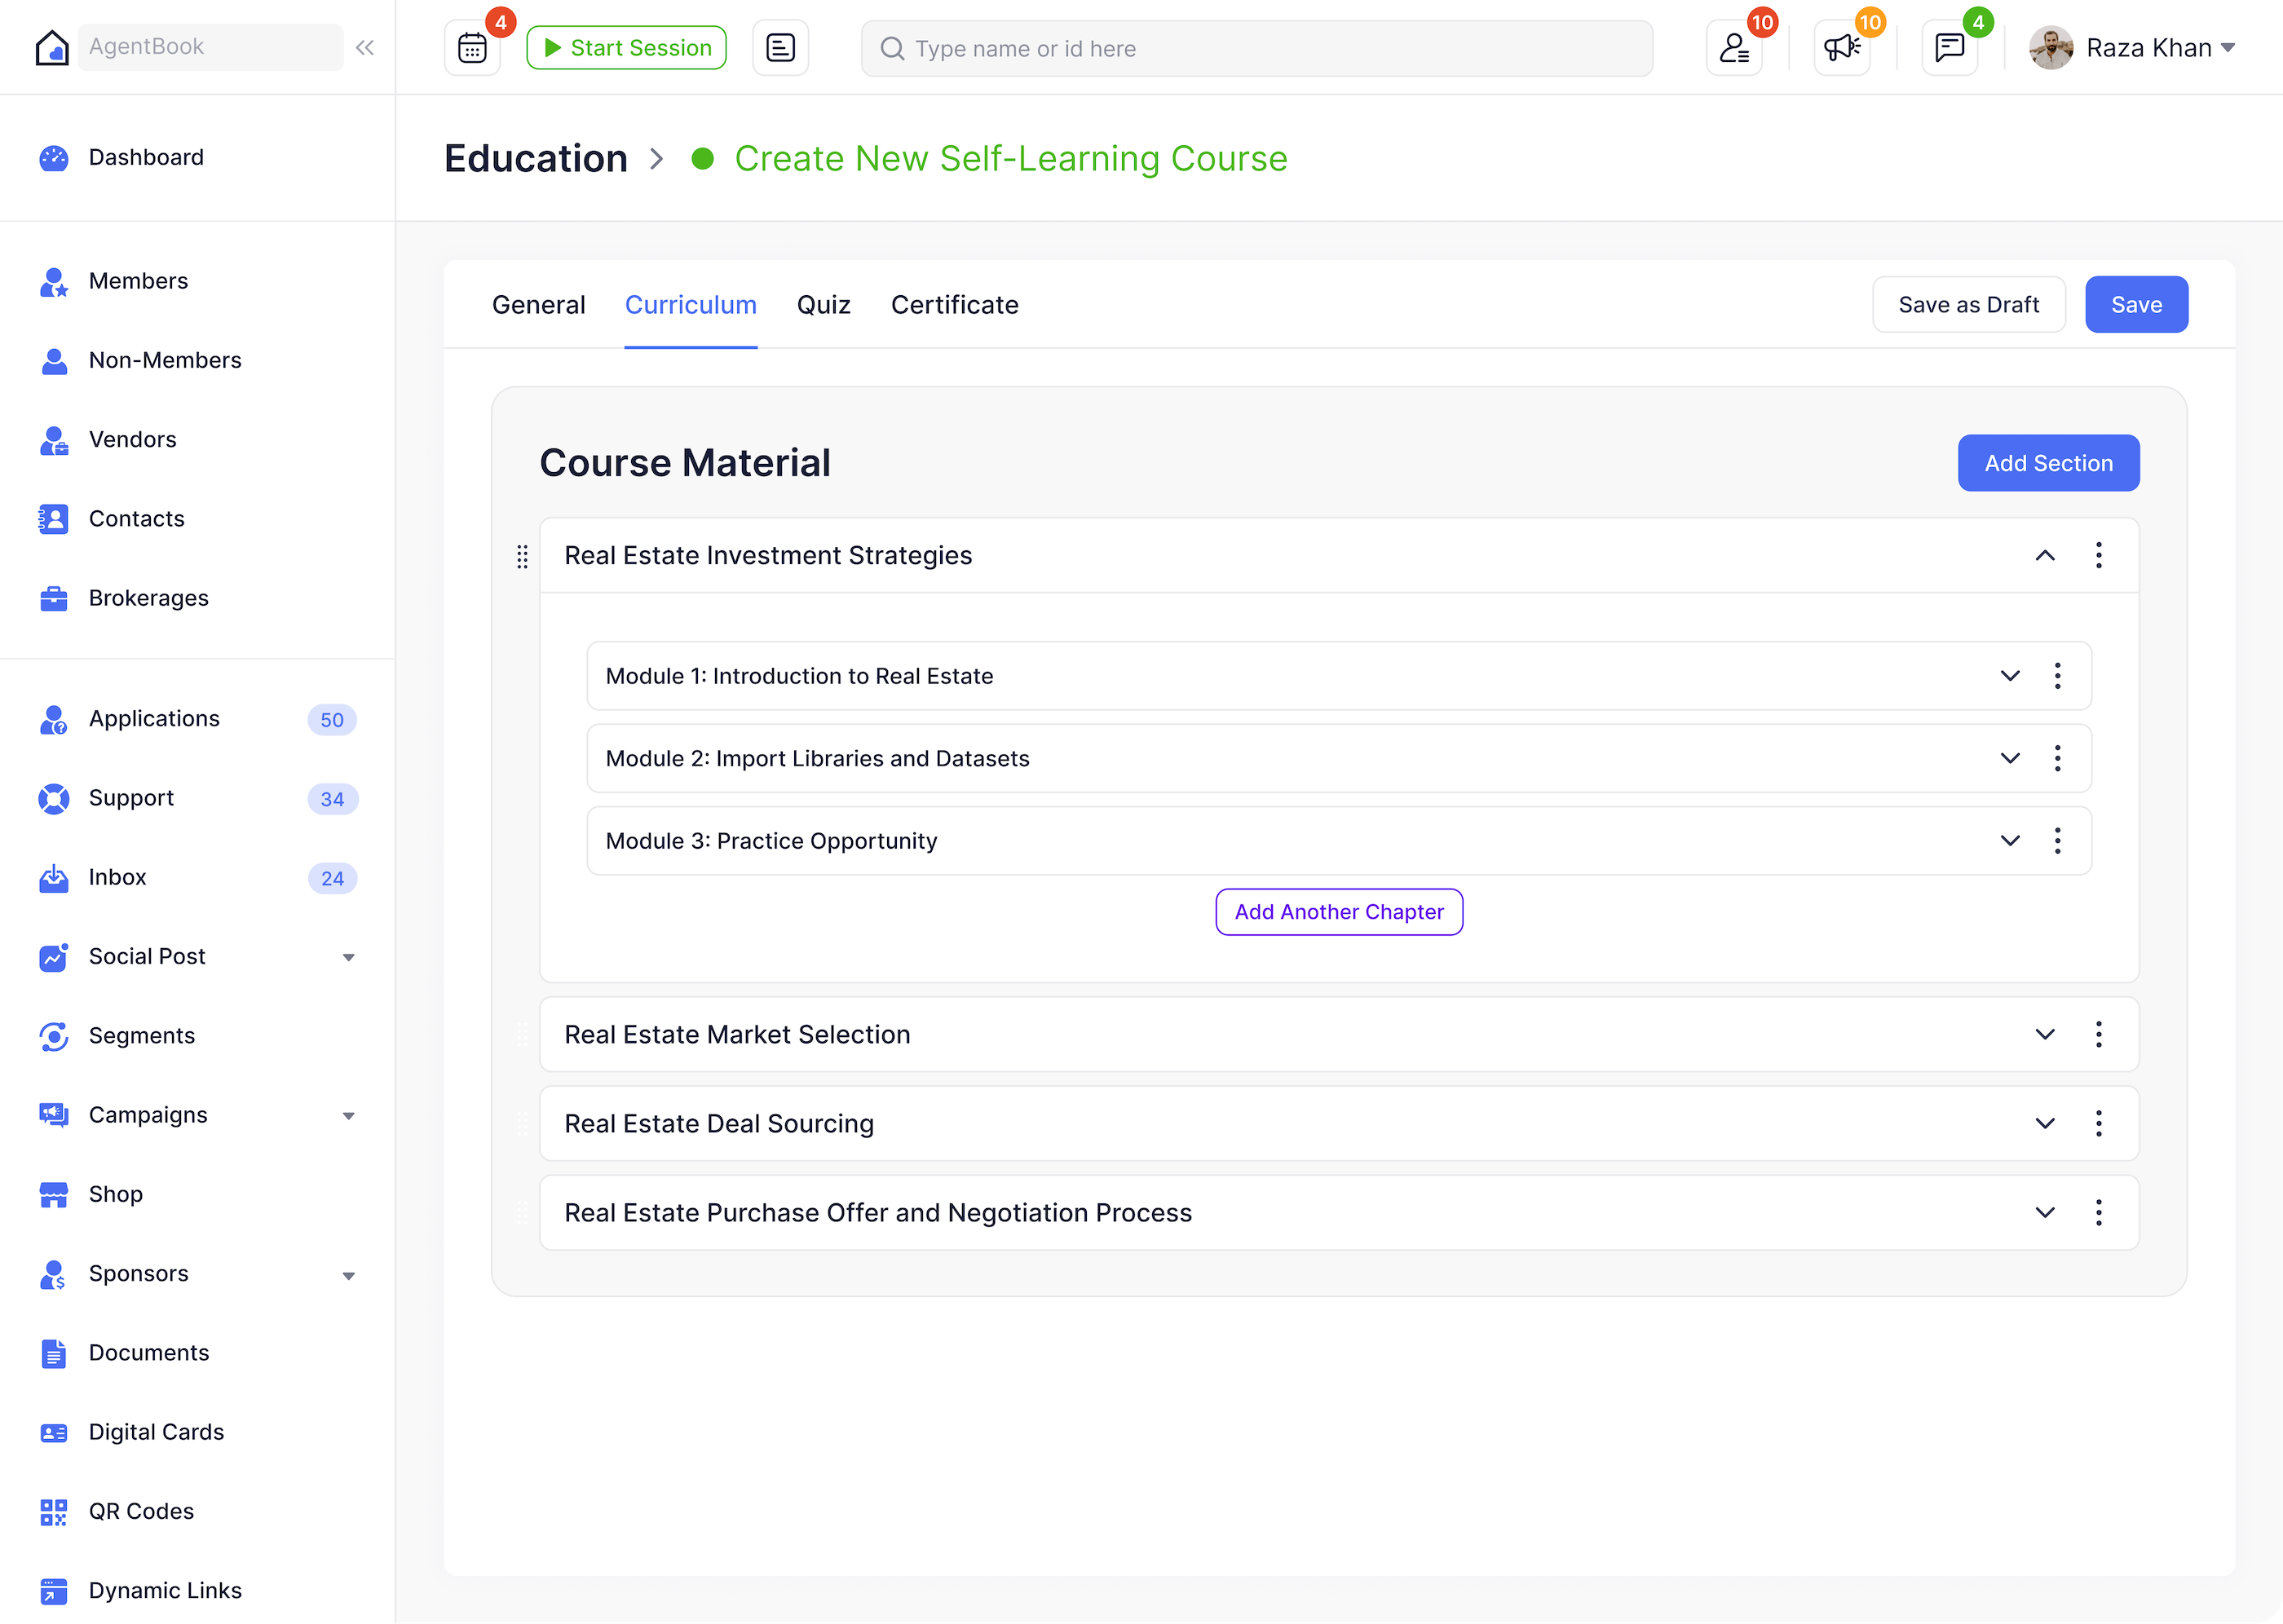Click the Add Section button
2283x1624 pixels.
point(2047,463)
